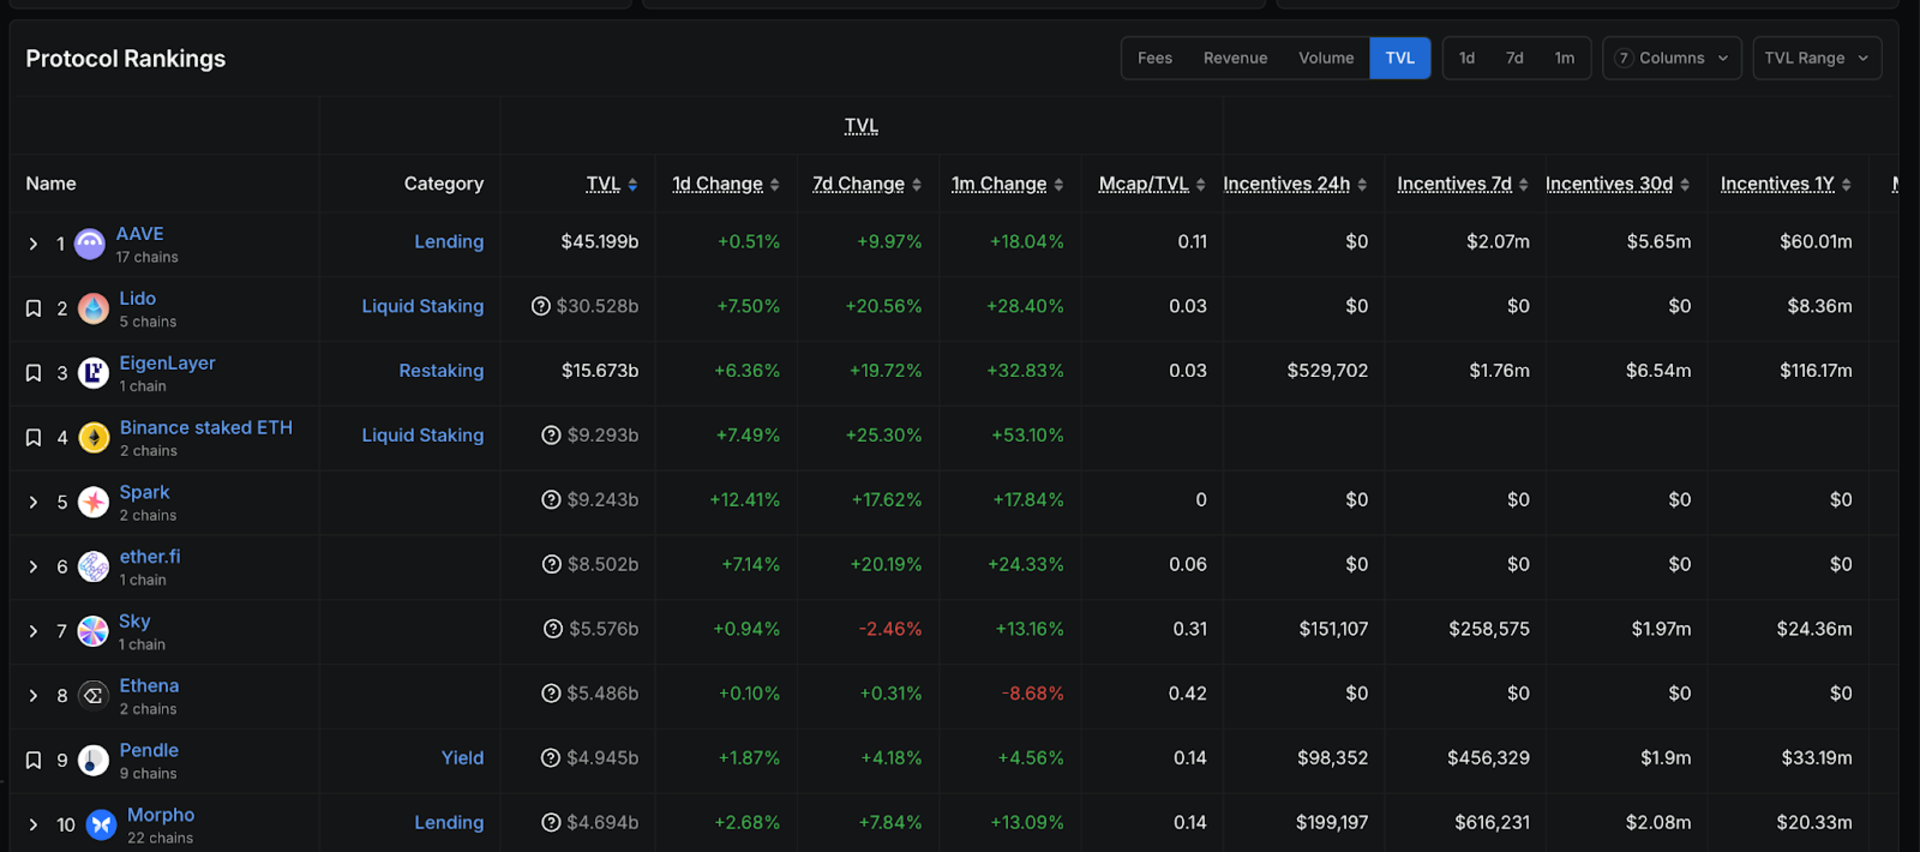The width and height of the screenshot is (1920, 852).
Task: Open the Liquid Staking category link for Lido
Action: tap(423, 306)
